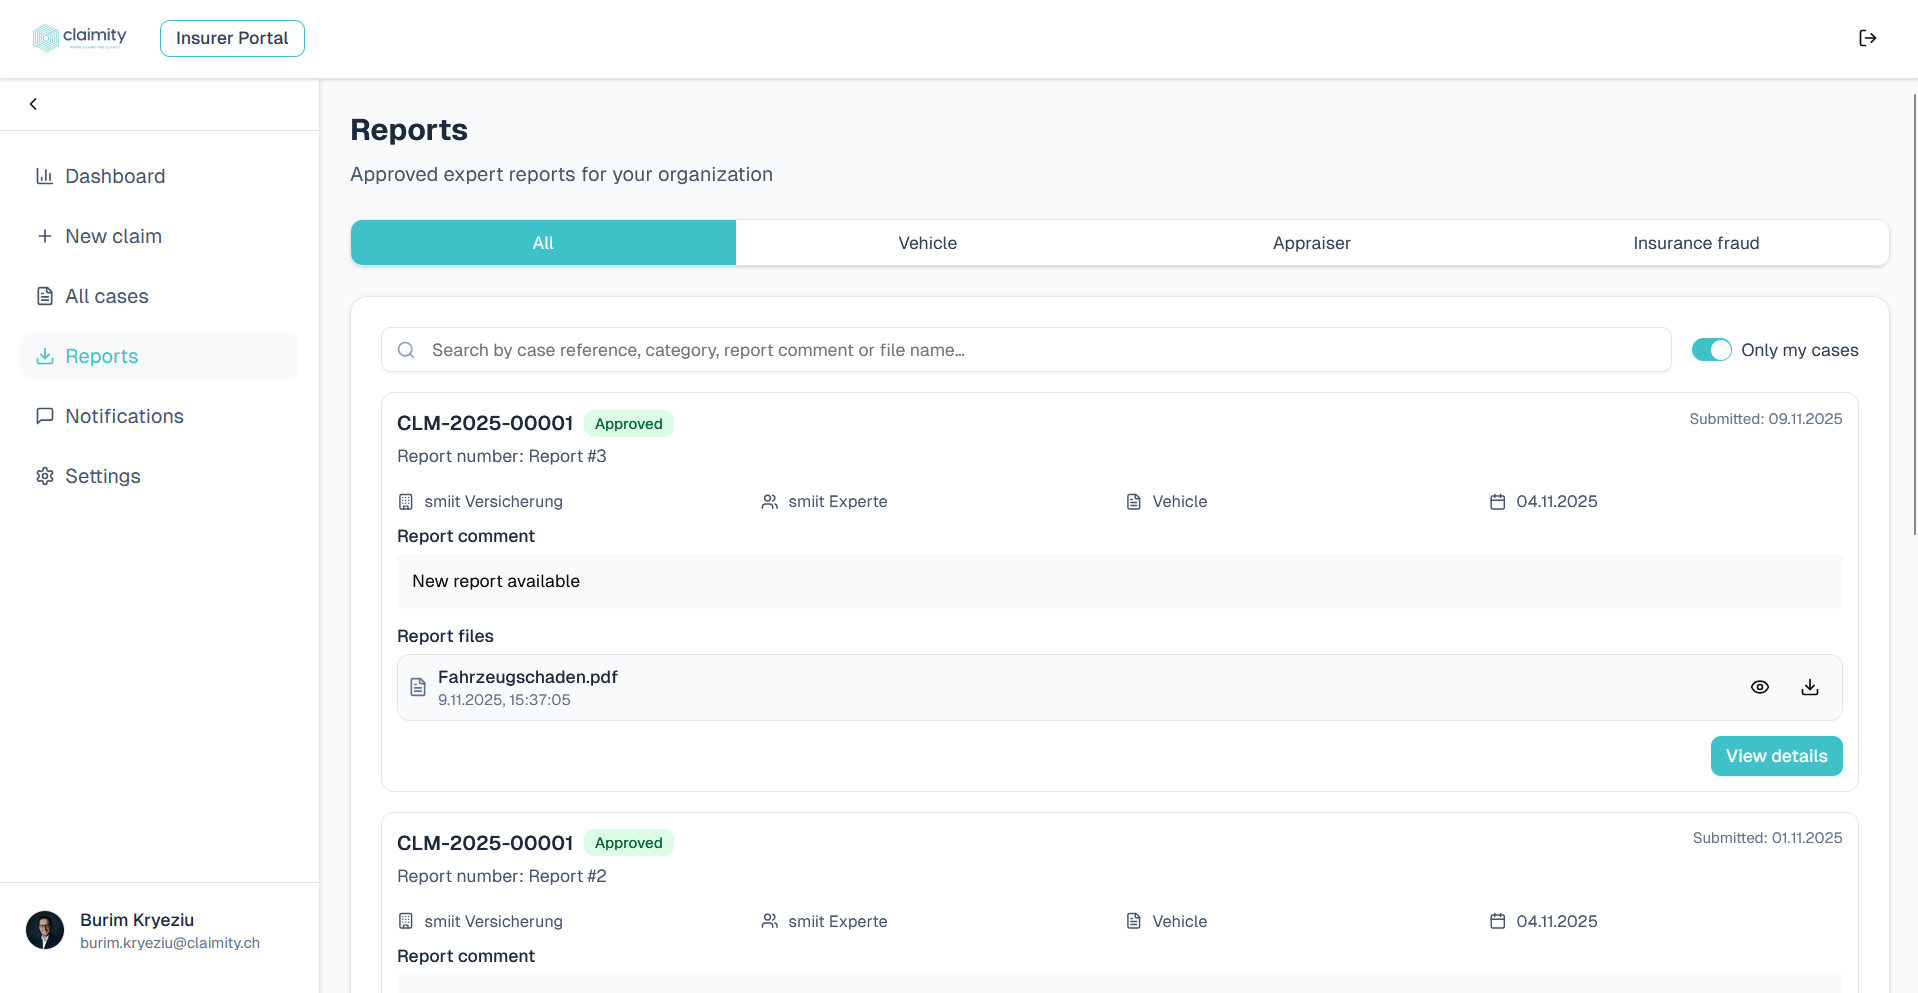Download Fahrzeugschaden.pdf with the download icon
The height and width of the screenshot is (993, 1918).
click(1809, 687)
